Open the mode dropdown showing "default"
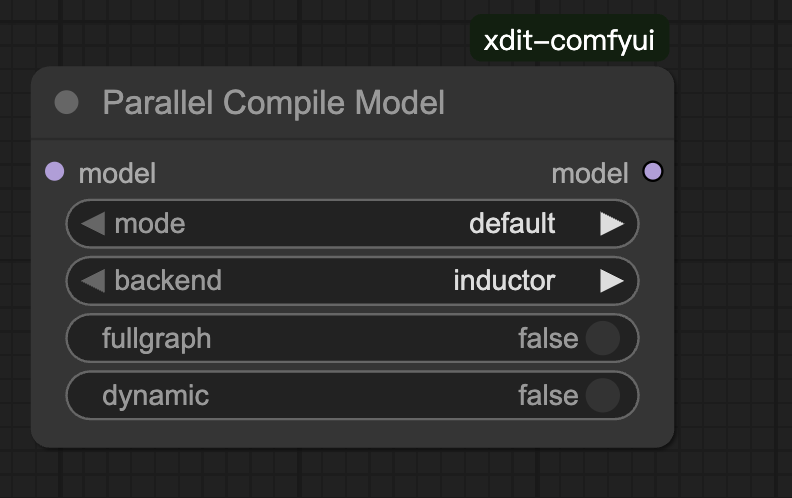This screenshot has width=792, height=498. (512, 223)
